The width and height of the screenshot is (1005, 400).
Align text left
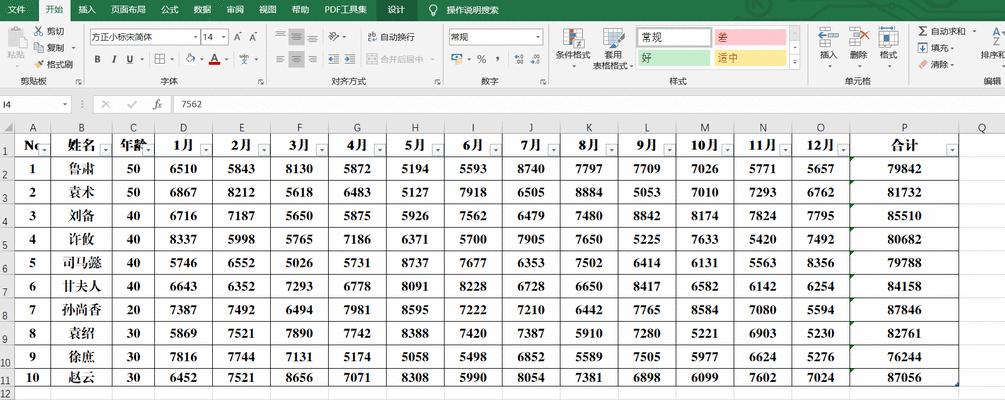(x=280, y=59)
